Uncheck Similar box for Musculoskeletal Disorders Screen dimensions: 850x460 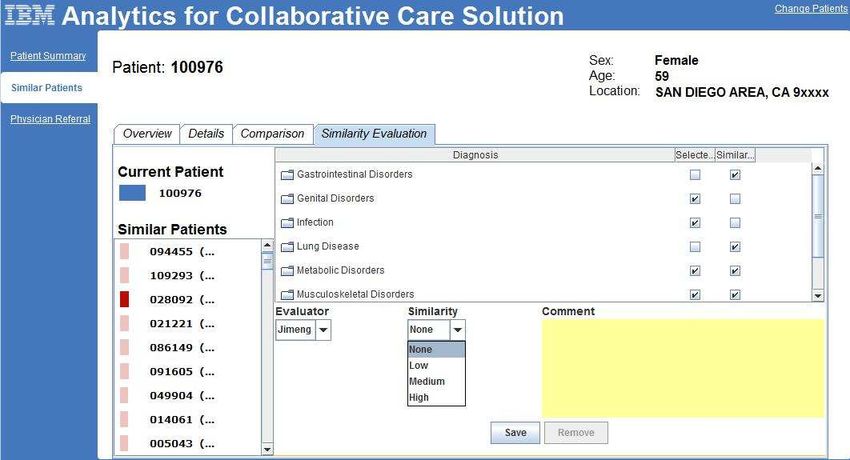pos(735,295)
